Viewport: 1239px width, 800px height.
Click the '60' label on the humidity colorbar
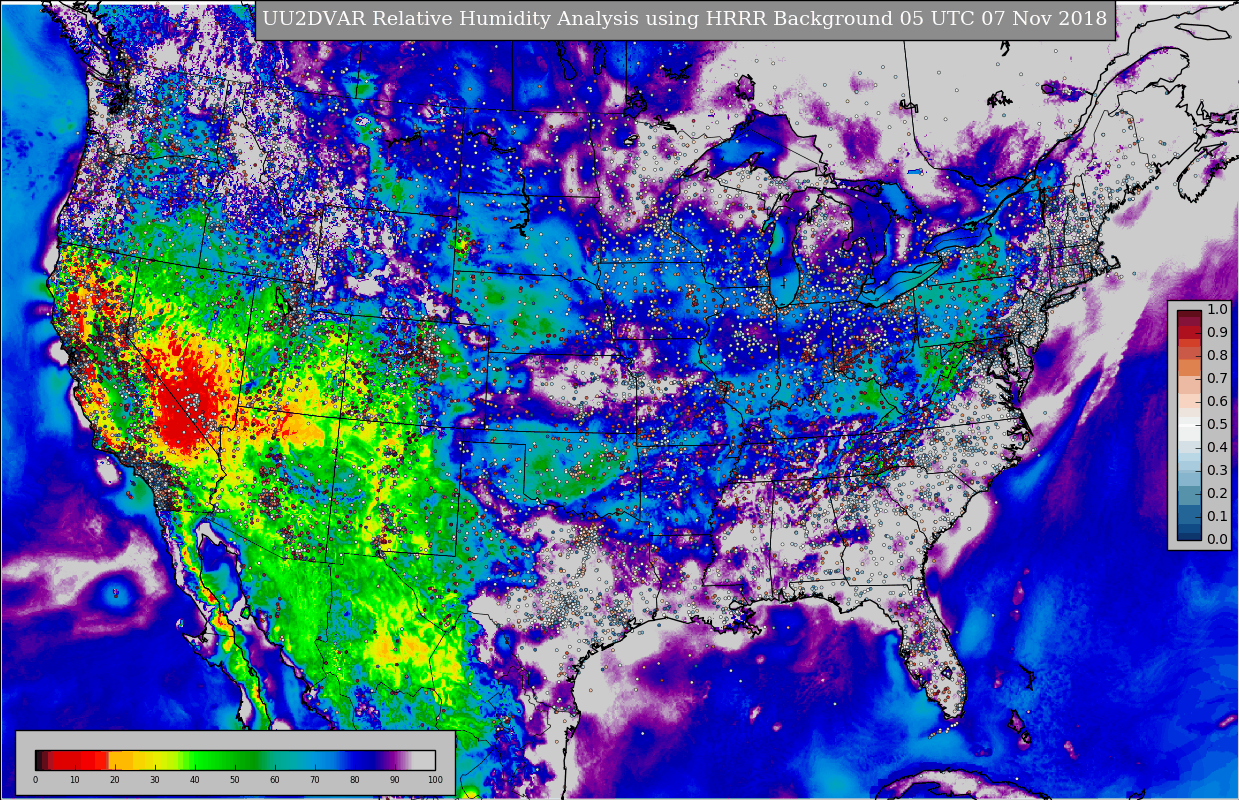275,780
